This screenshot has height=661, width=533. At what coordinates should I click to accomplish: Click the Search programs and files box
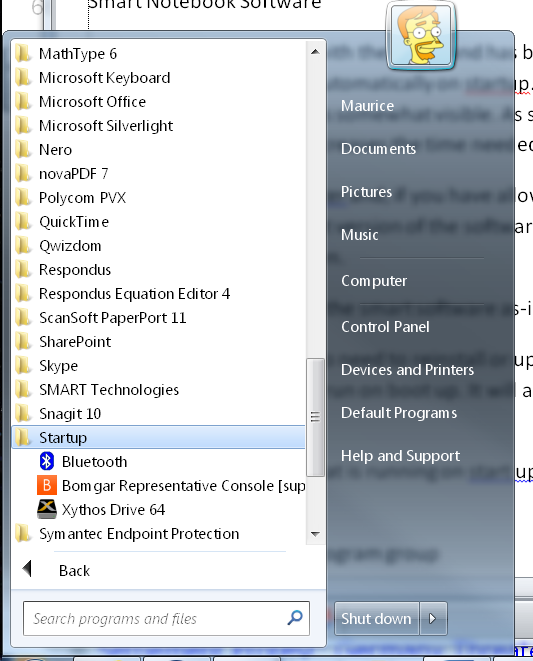pyautogui.click(x=166, y=618)
